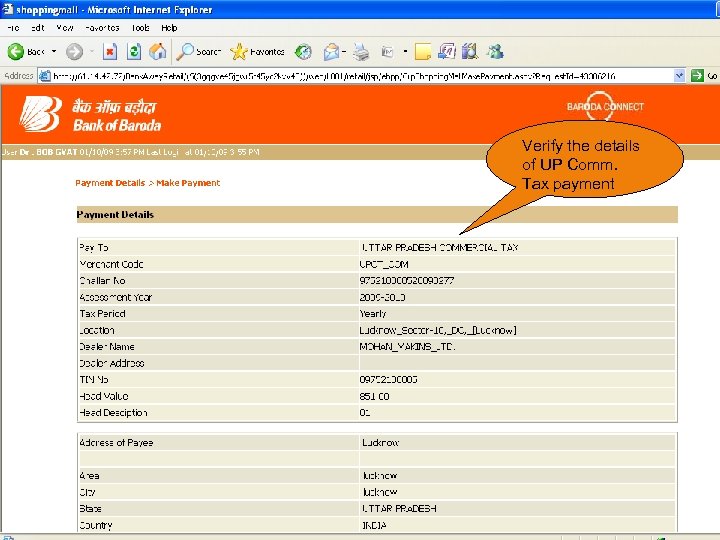
Task: Go to the Home page icon
Action: (158, 51)
